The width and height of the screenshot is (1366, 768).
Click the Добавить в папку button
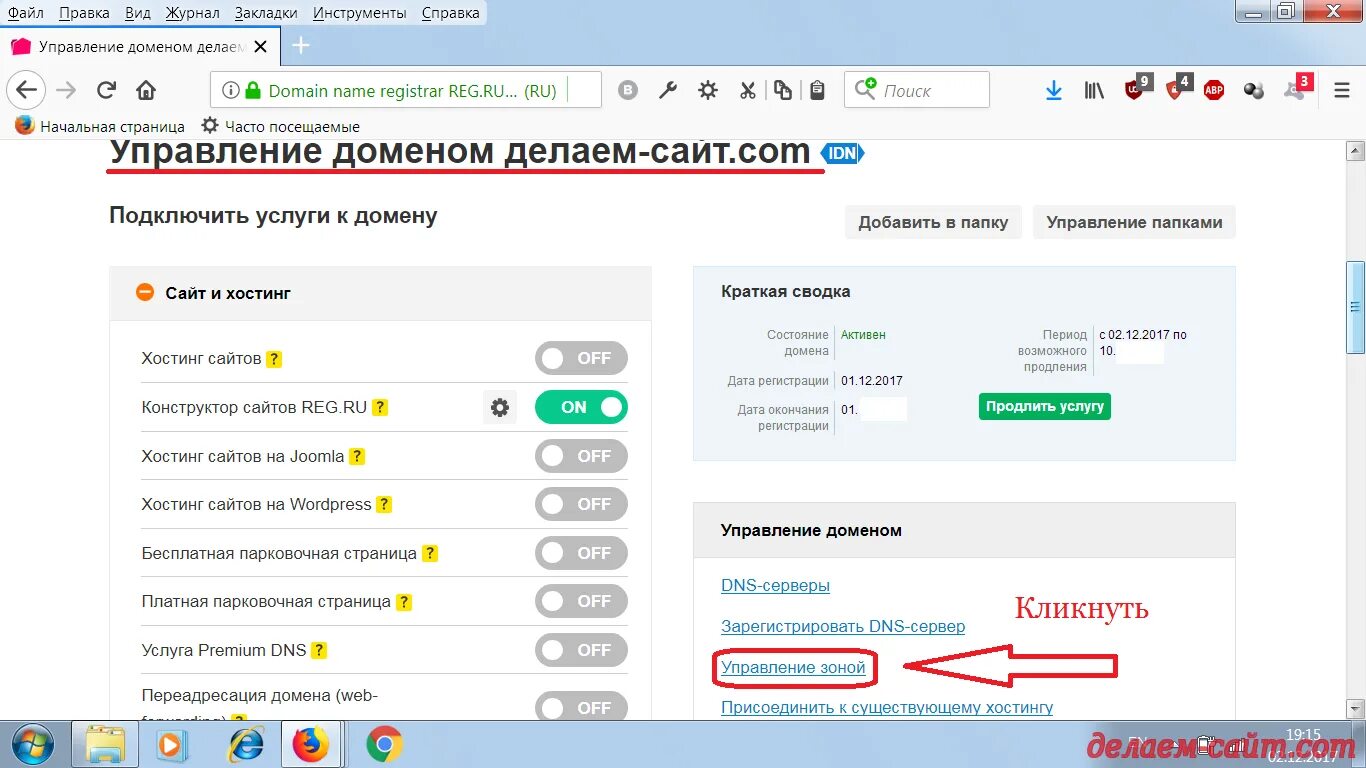(x=933, y=222)
